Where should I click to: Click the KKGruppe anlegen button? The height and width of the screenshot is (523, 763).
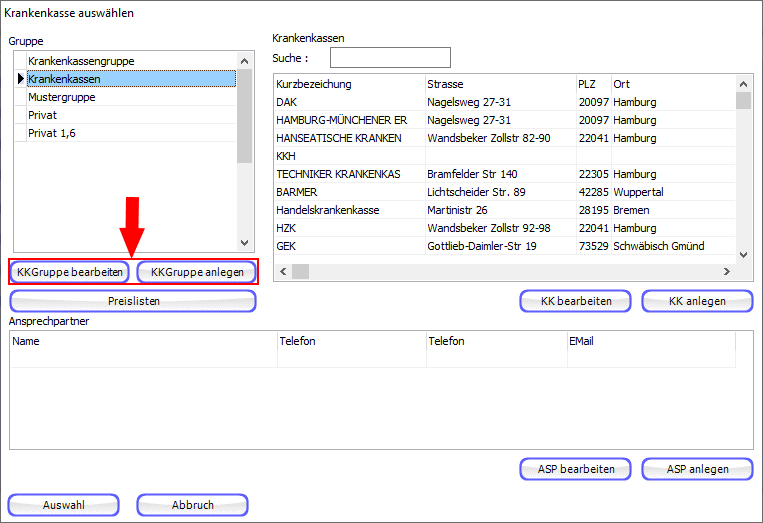tap(196, 272)
